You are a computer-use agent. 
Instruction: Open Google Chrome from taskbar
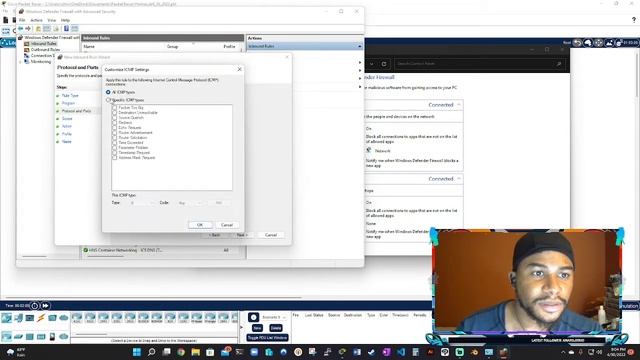tap(181, 352)
